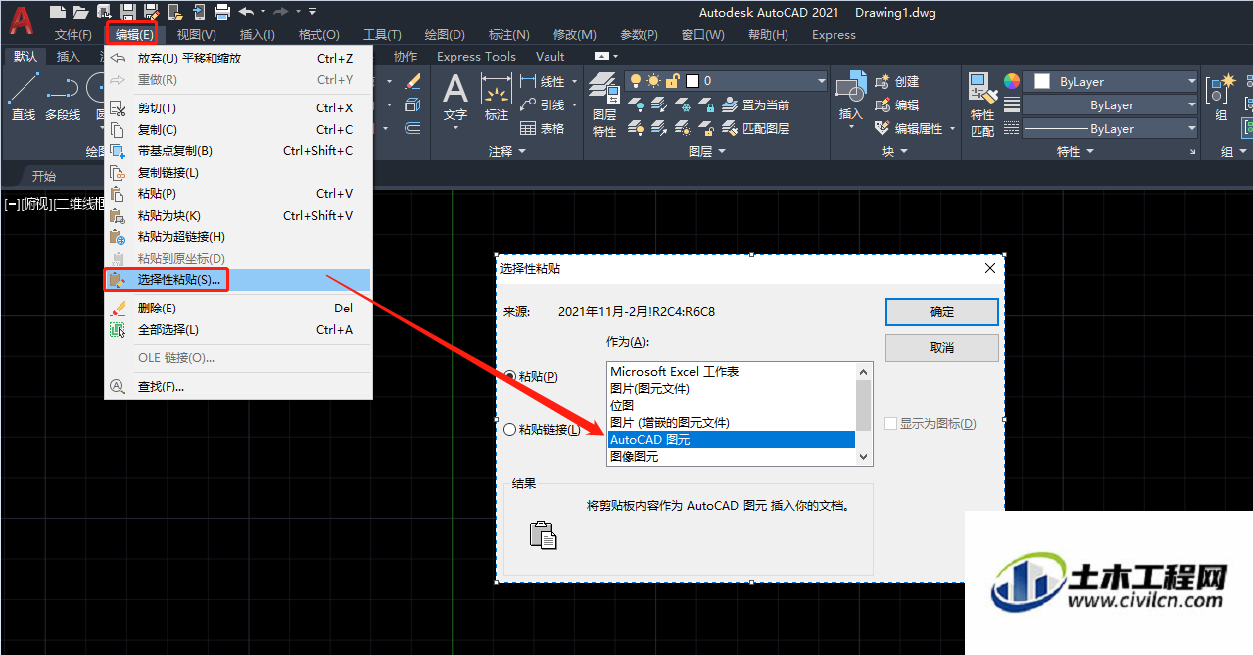Expand the 图层 panel title arrow

click(723, 152)
